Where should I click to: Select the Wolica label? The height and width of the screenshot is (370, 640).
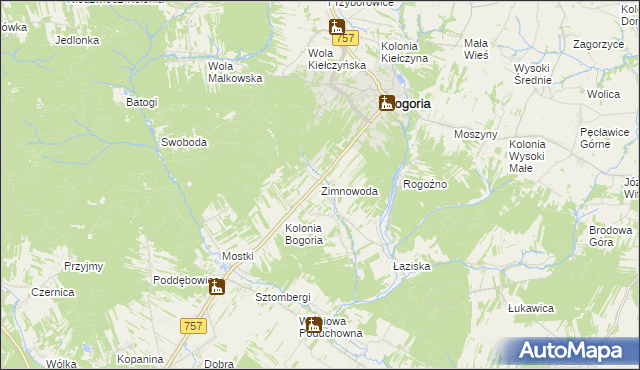(603, 94)
